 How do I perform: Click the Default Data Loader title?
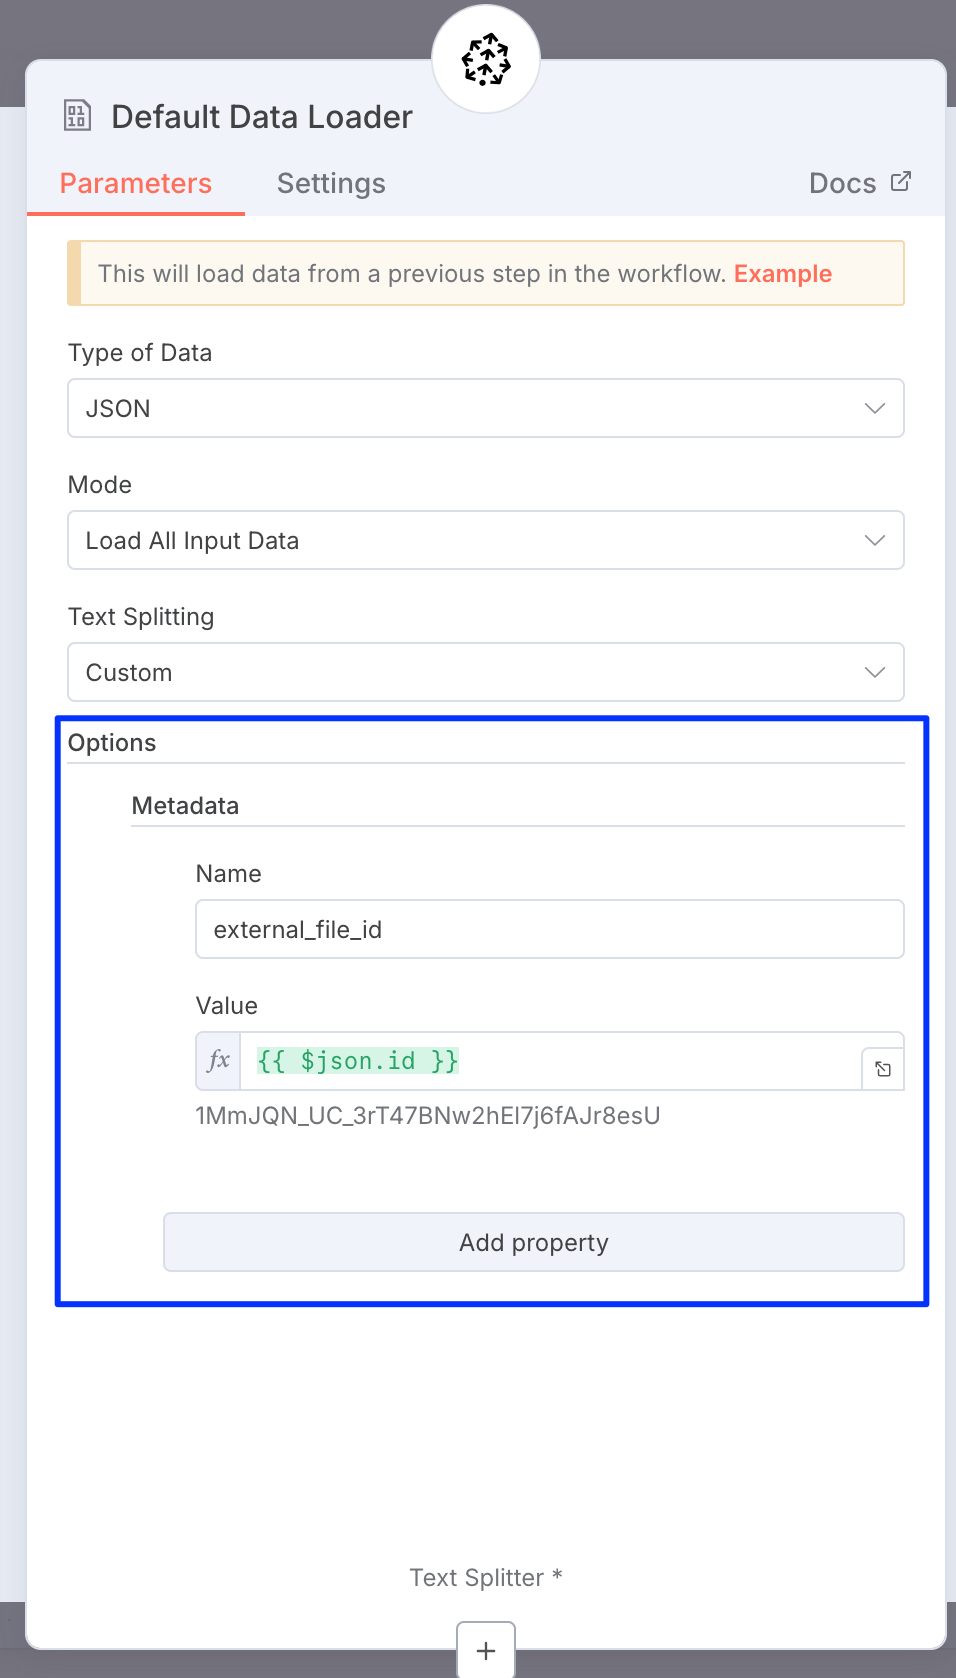(x=262, y=117)
